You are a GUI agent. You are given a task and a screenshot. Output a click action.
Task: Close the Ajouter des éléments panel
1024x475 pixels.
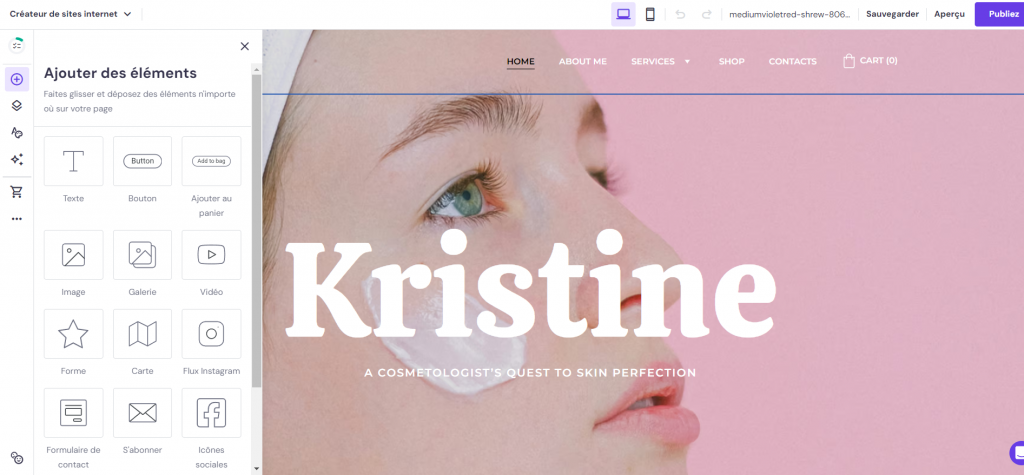tap(245, 46)
